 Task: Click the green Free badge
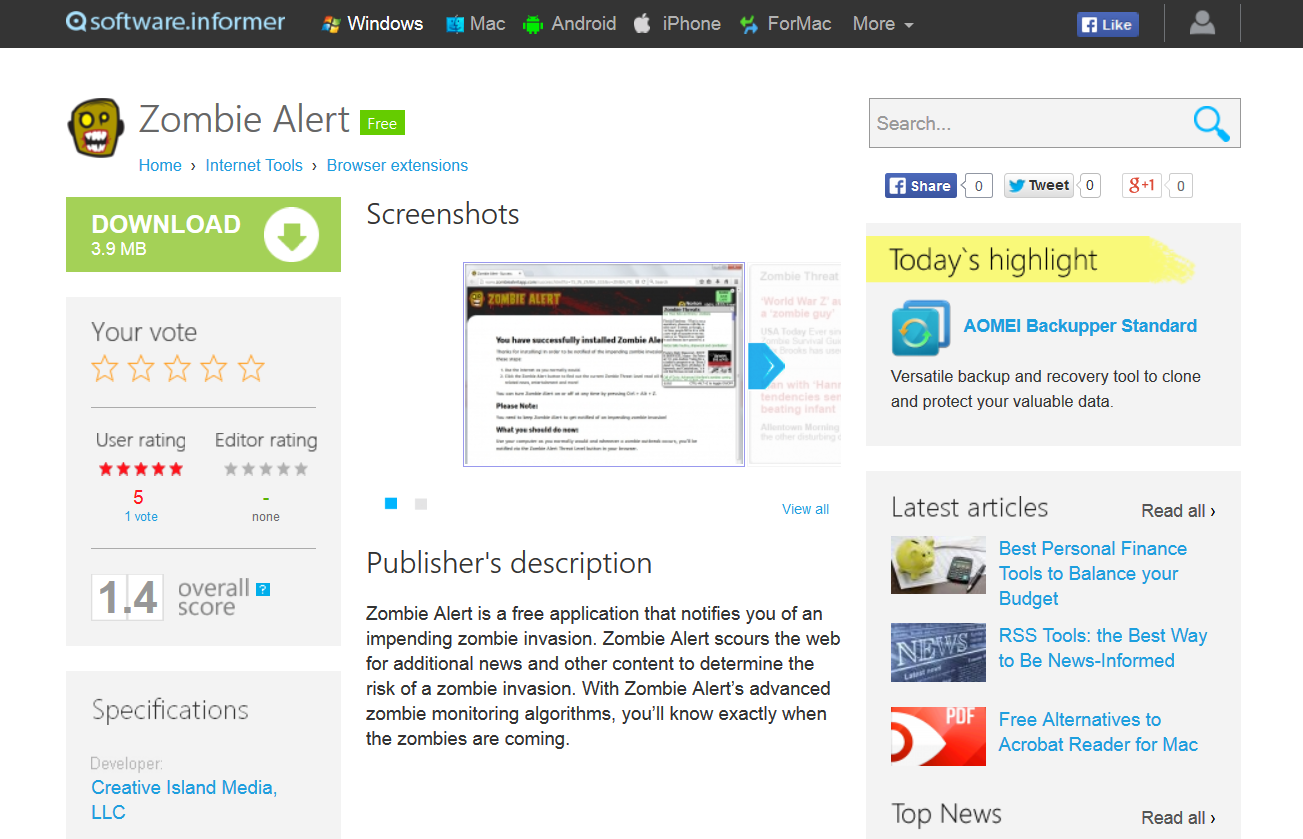[382, 123]
